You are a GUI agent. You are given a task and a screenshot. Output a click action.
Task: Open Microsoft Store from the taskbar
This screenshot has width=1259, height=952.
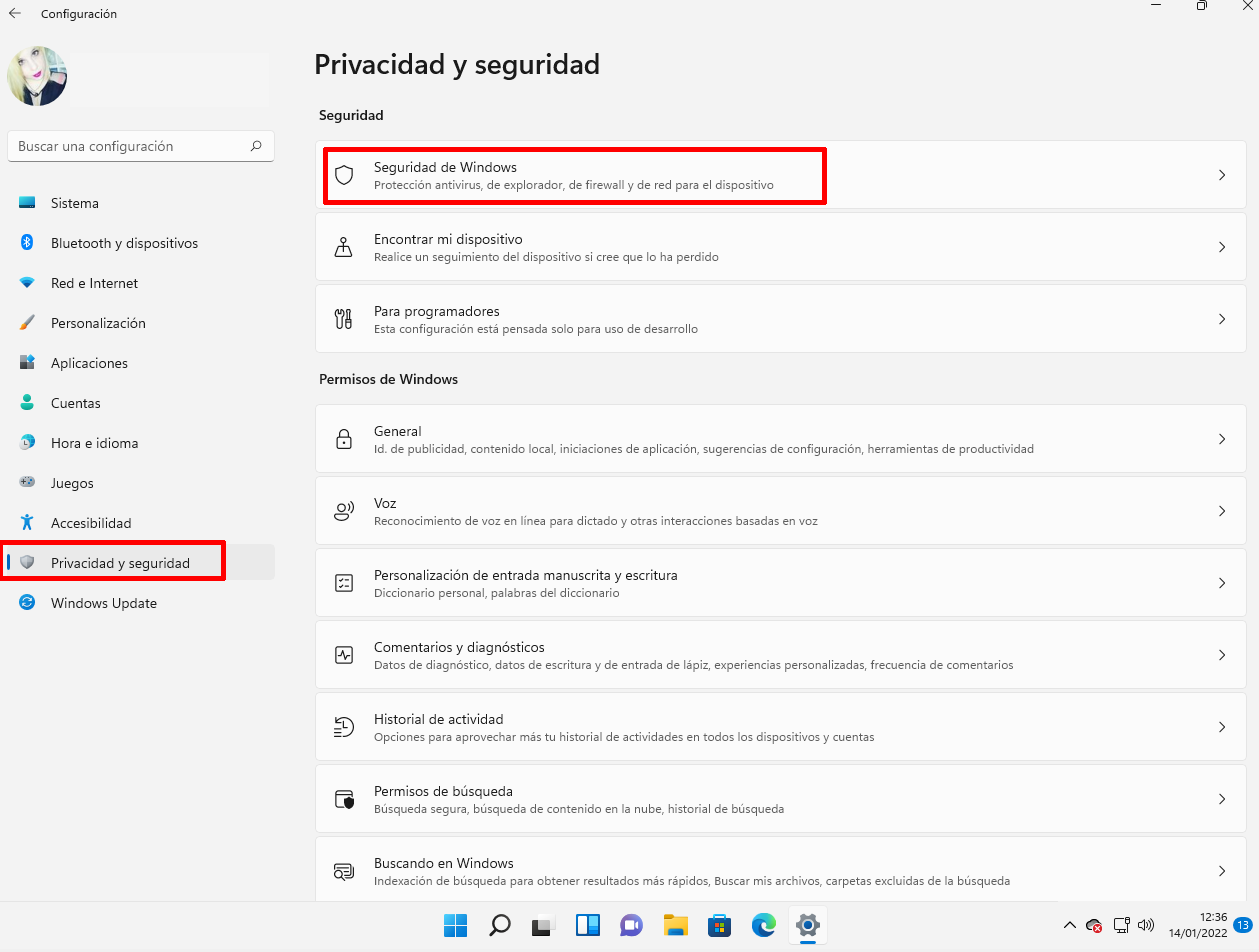point(719,926)
